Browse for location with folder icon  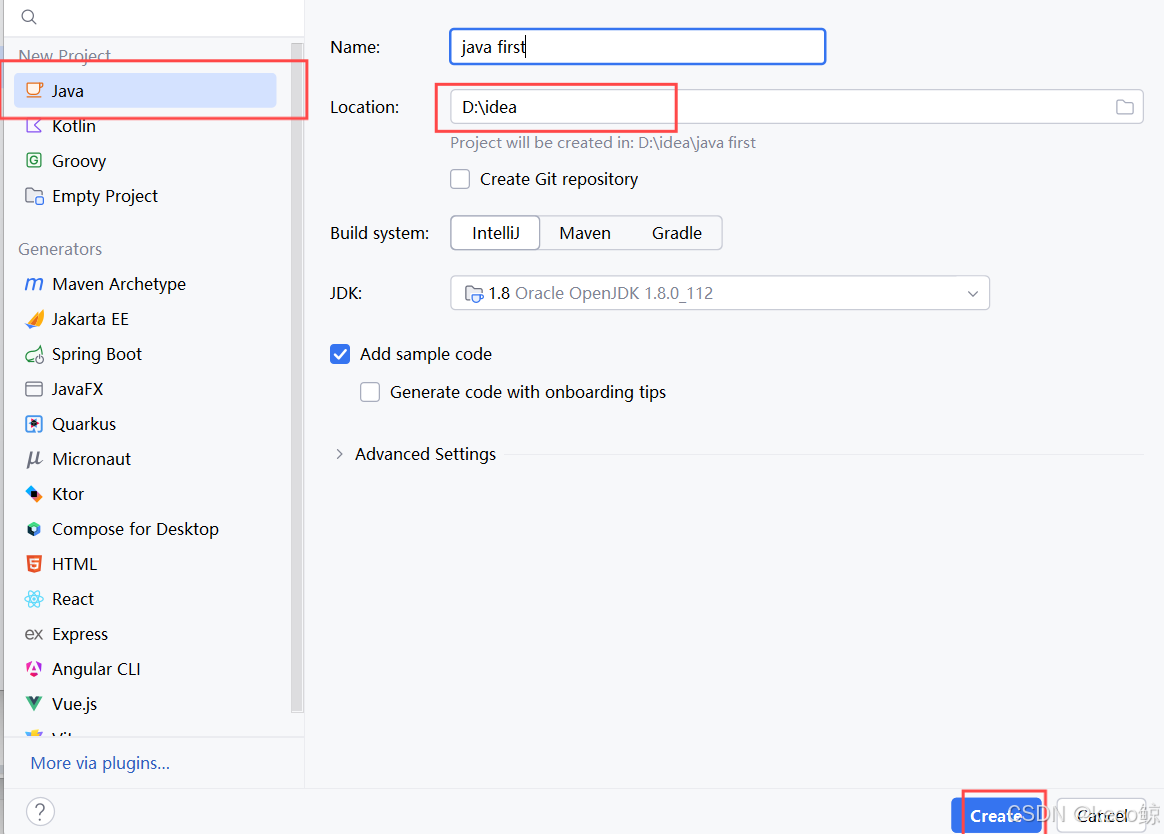(1125, 107)
